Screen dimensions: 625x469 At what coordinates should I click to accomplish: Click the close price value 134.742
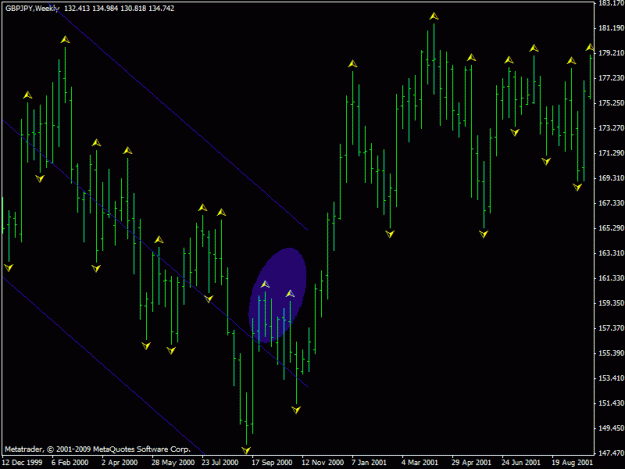[x=161, y=8]
